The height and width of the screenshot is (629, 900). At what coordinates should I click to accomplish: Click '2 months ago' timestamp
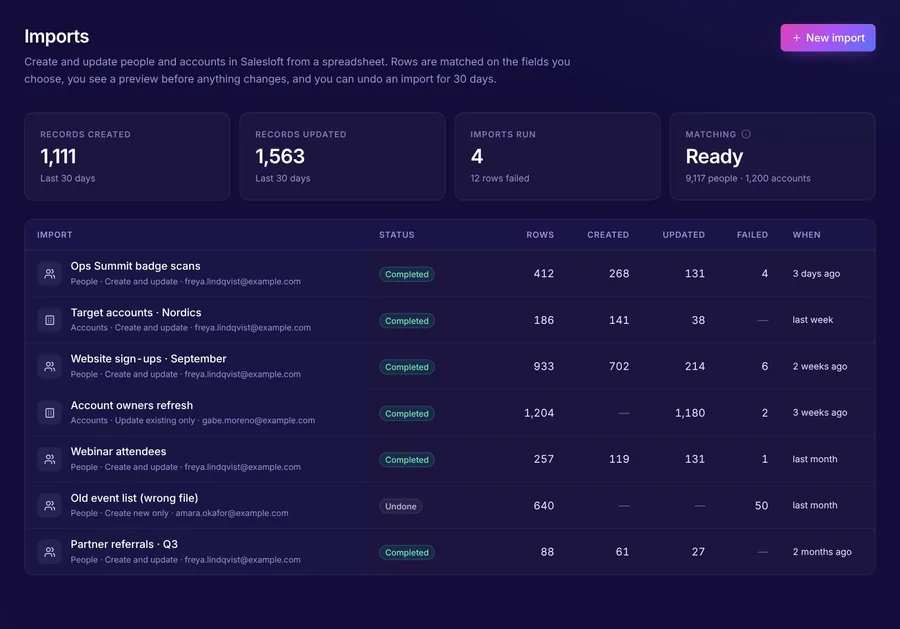click(x=822, y=552)
